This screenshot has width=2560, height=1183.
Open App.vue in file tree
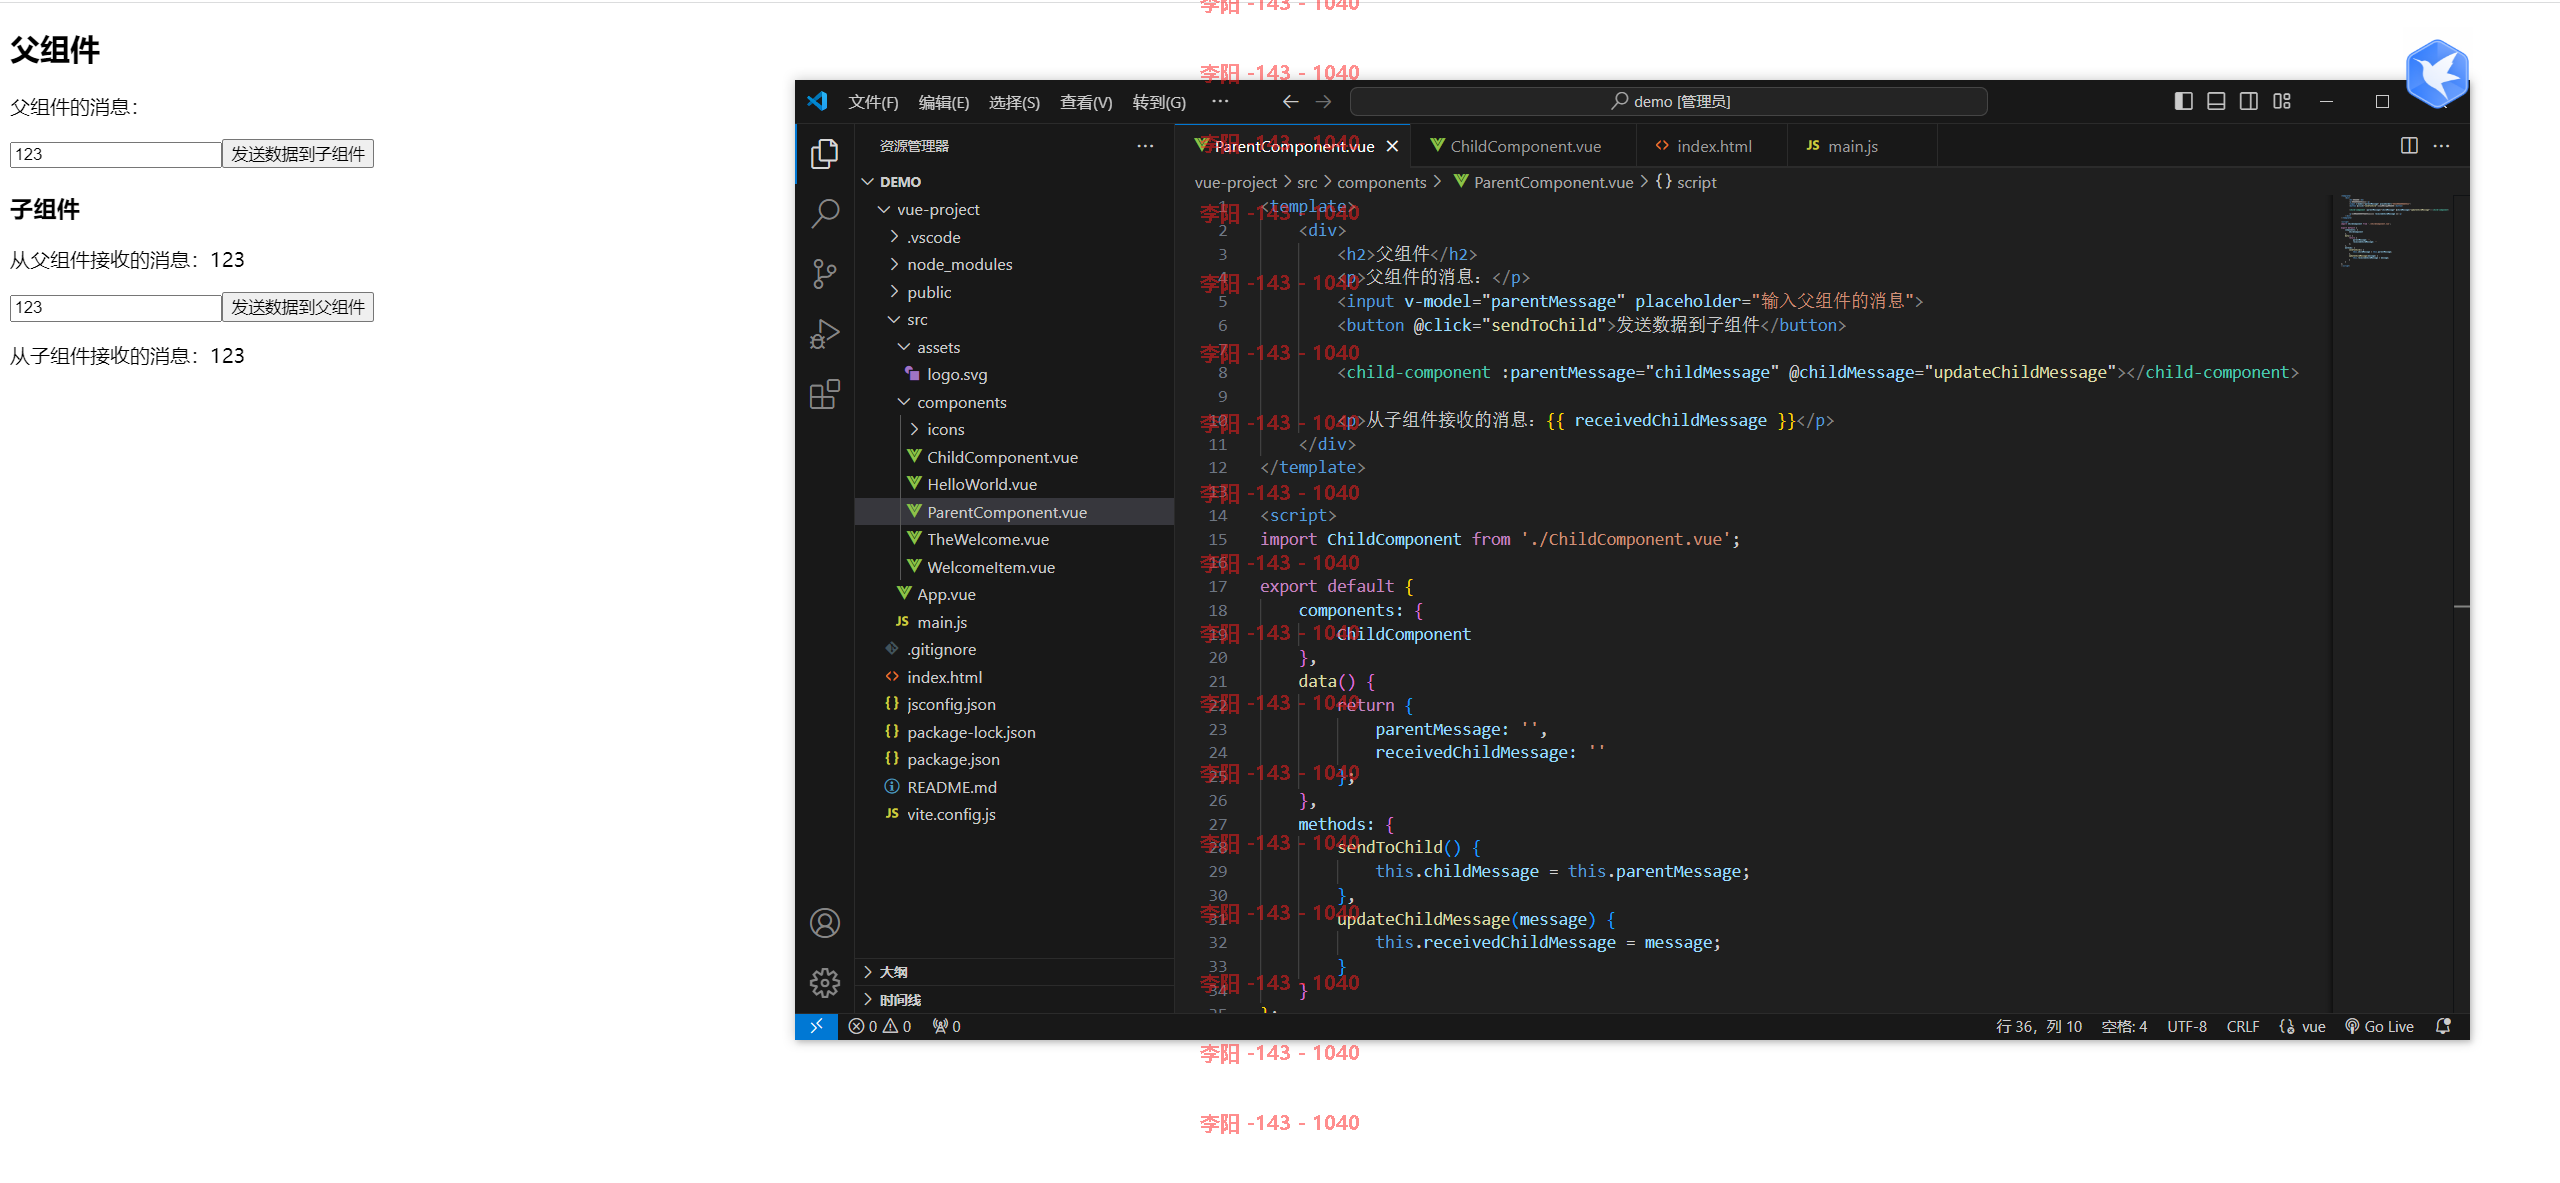tap(1014, 594)
